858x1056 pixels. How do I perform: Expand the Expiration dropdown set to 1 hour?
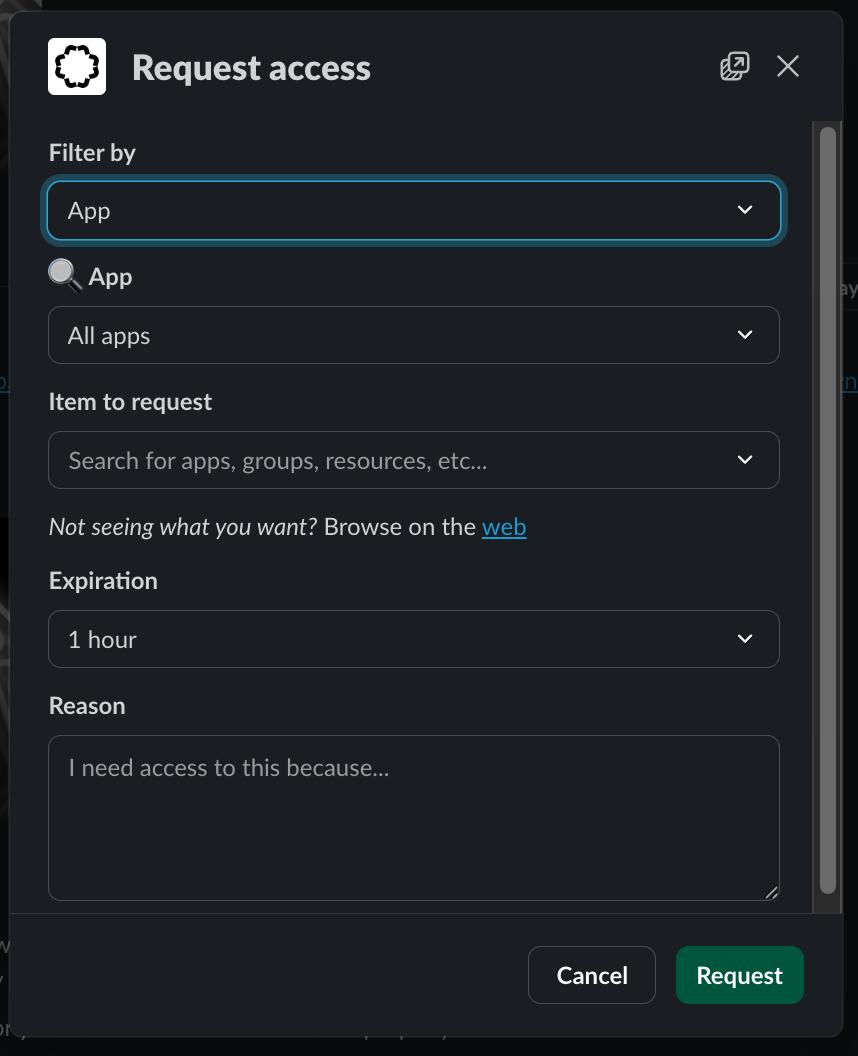click(x=413, y=638)
